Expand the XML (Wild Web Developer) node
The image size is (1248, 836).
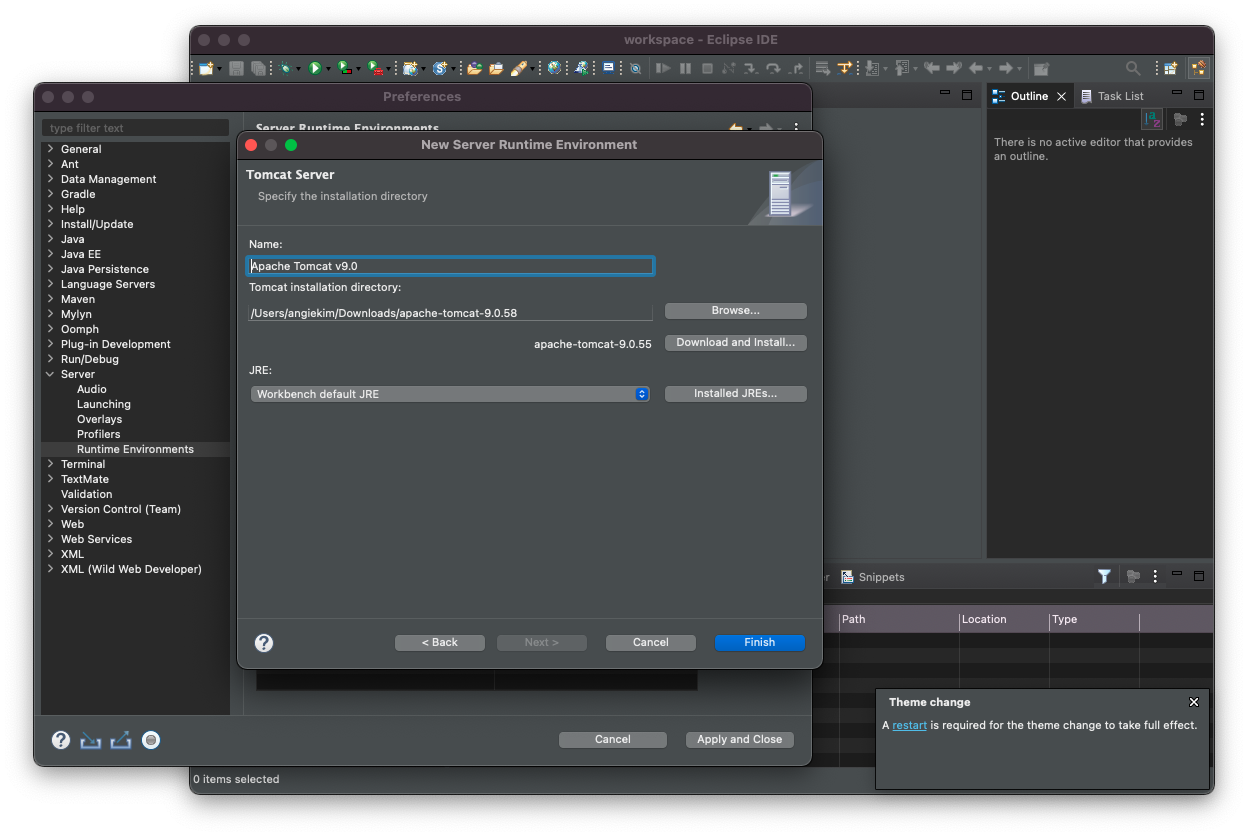click(x=51, y=569)
